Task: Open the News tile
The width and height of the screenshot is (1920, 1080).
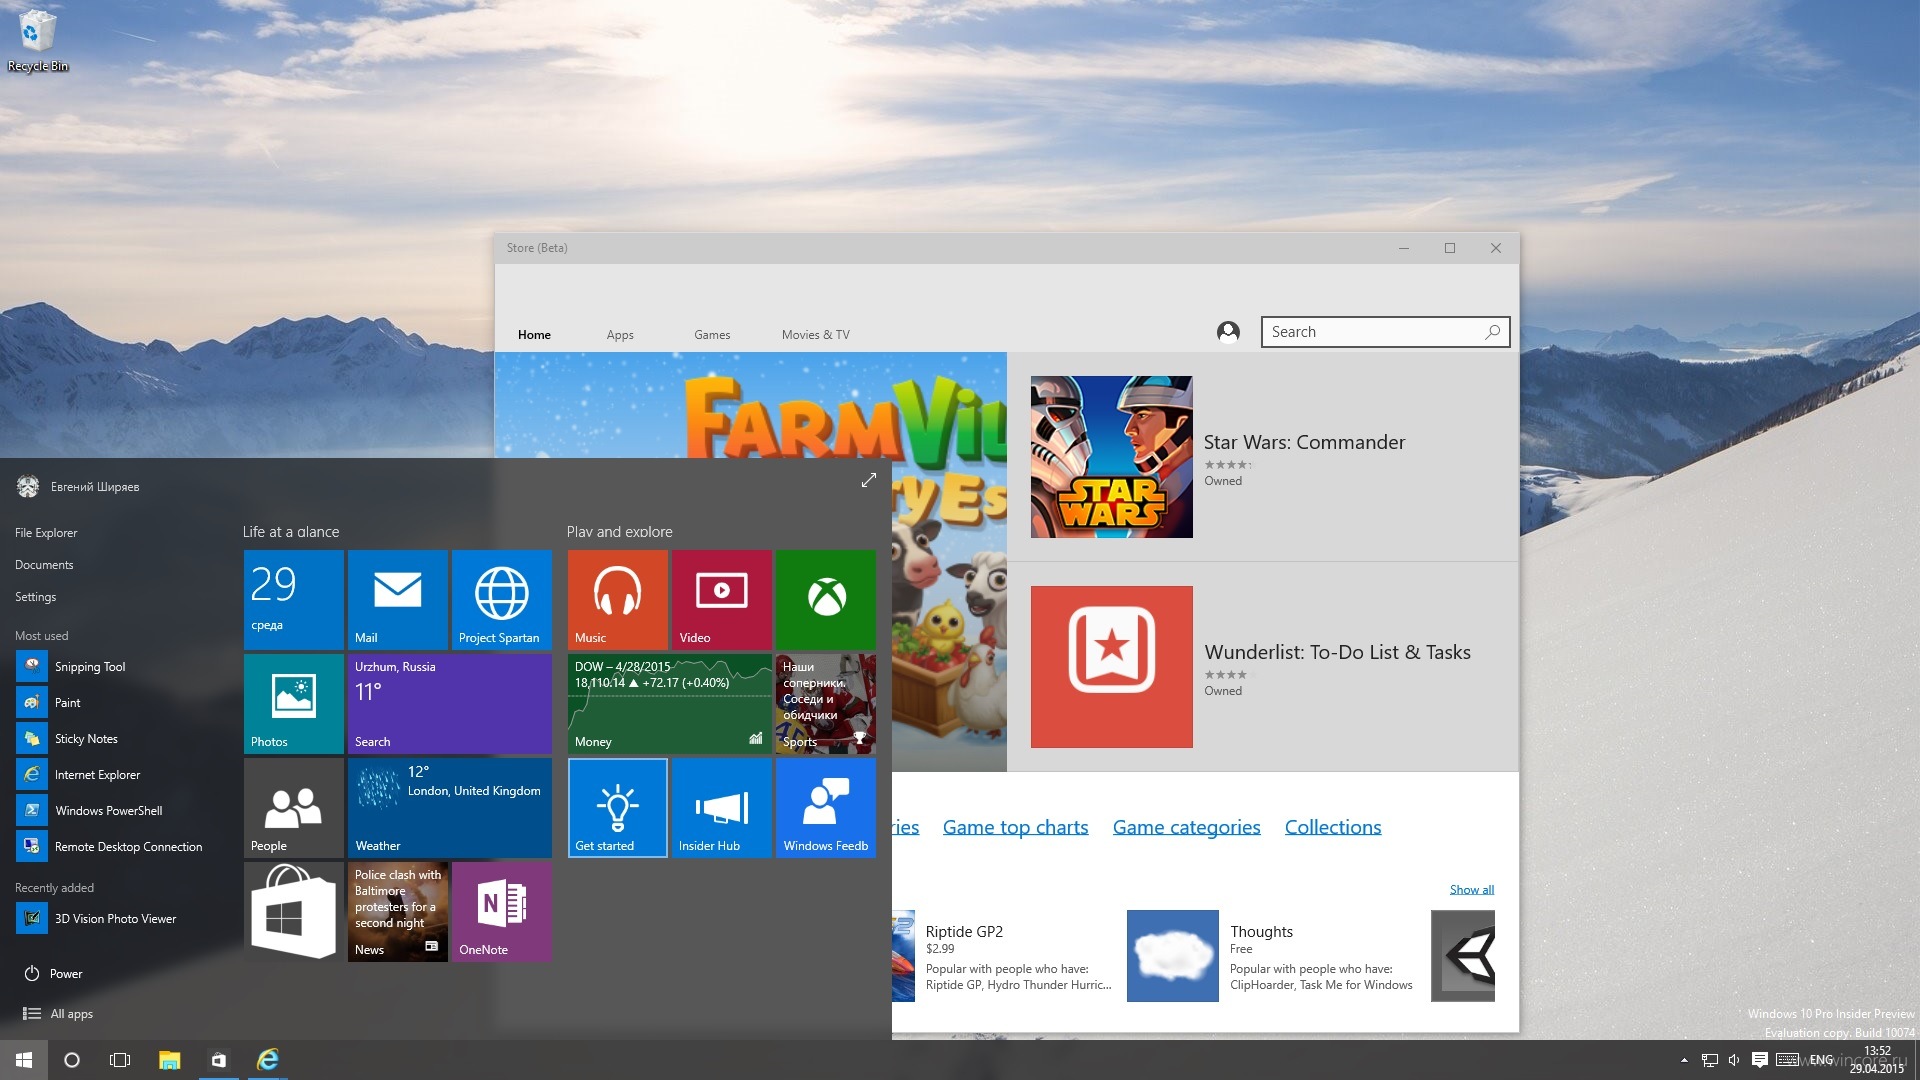Action: click(397, 912)
